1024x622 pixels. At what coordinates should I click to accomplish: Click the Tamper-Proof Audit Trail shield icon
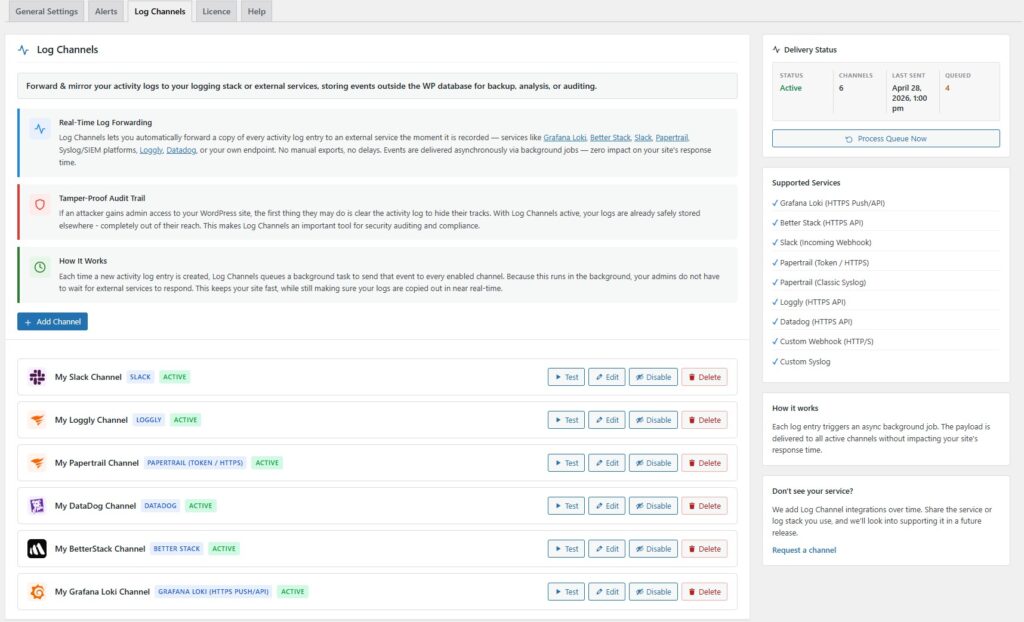[x=40, y=205]
